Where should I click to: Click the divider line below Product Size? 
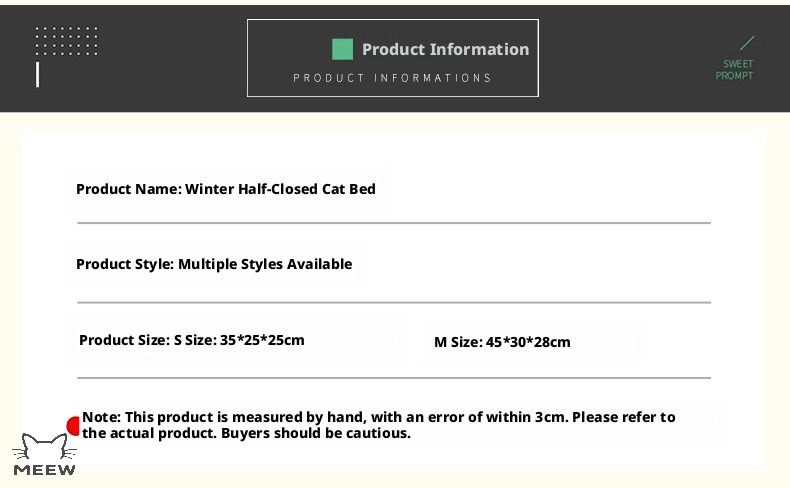pyautogui.click(x=393, y=377)
